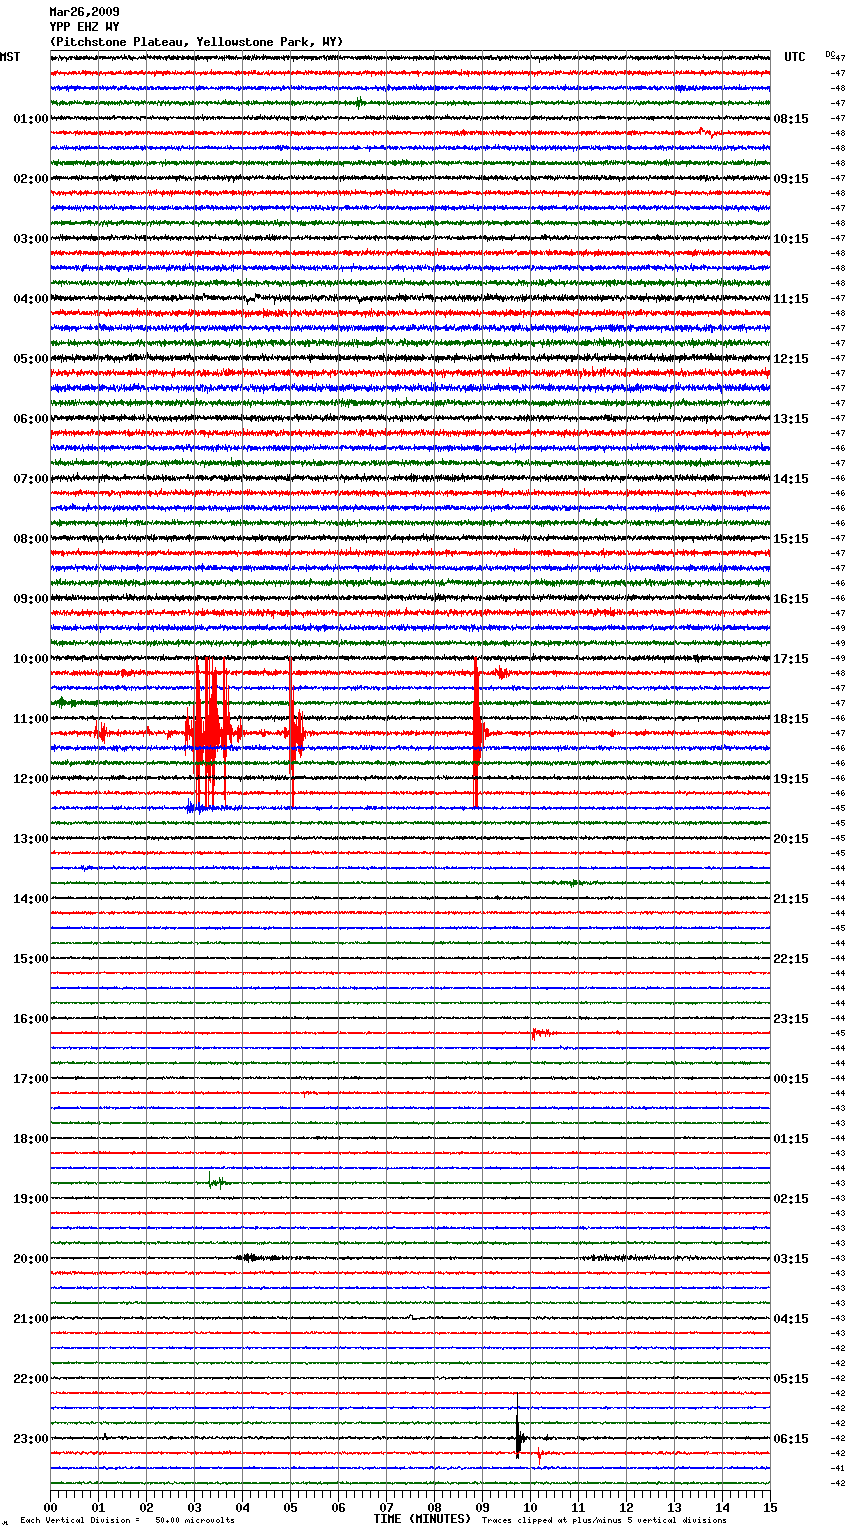The image size is (850, 1534).
Task: Select the 16:00 MST time label
Action: (31, 1019)
